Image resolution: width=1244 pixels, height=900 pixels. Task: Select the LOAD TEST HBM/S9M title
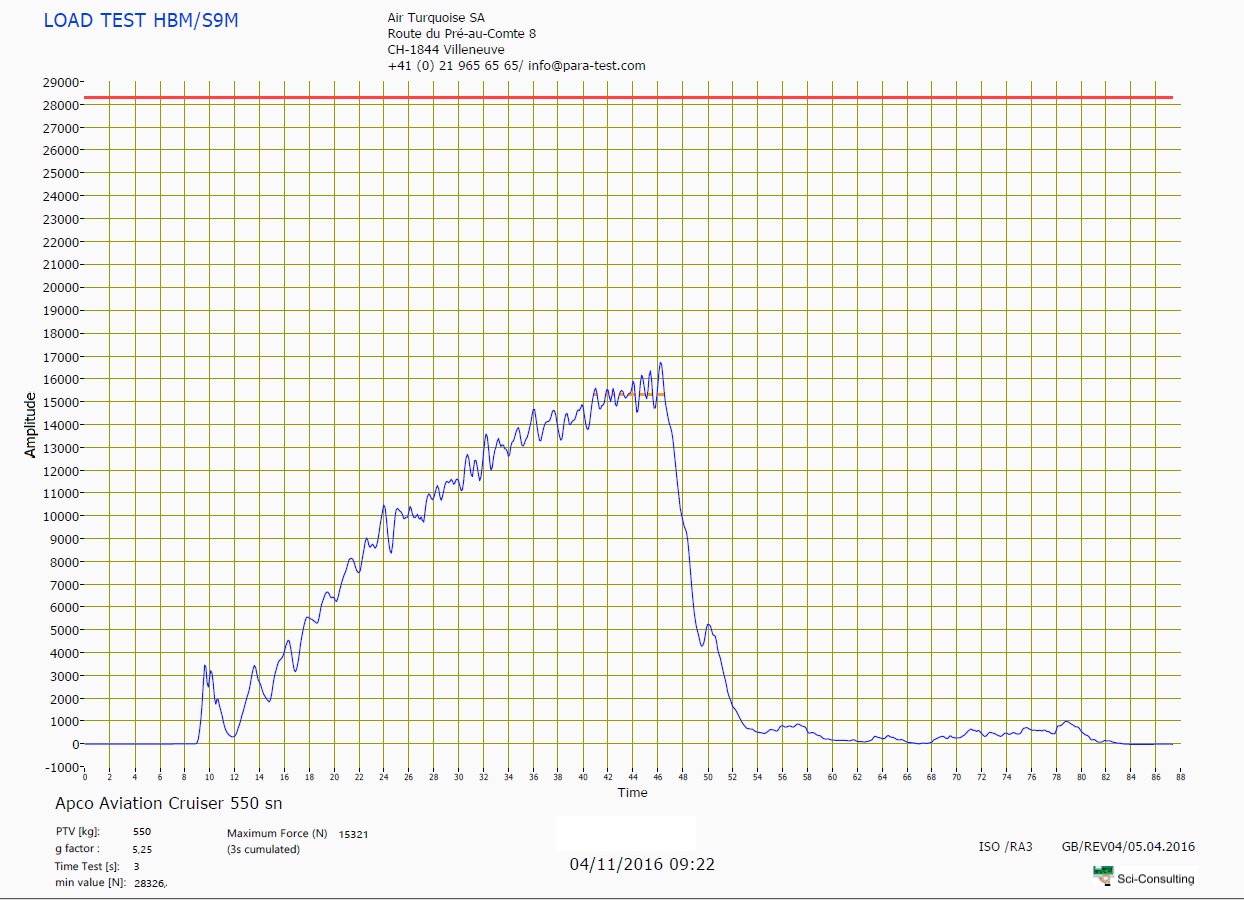[141, 20]
